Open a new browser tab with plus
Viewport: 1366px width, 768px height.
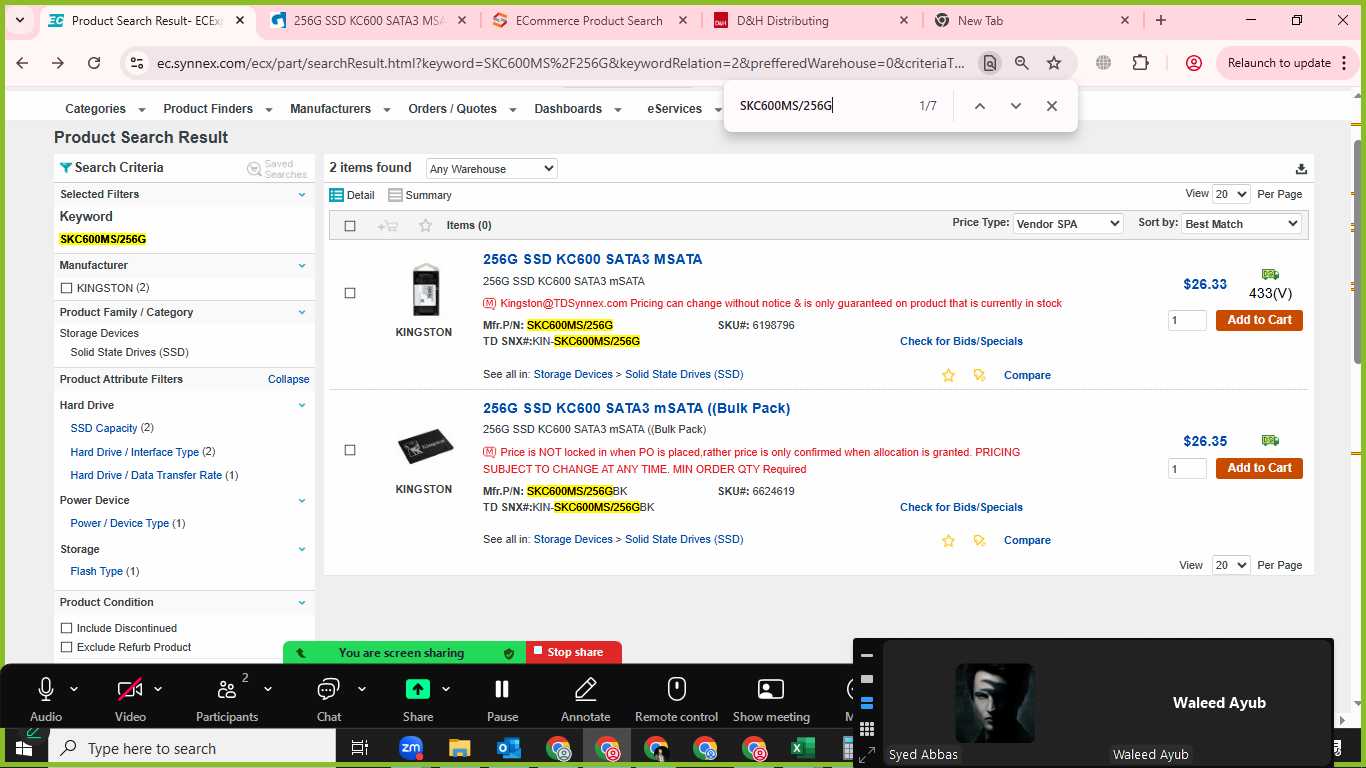pyautogui.click(x=1160, y=20)
